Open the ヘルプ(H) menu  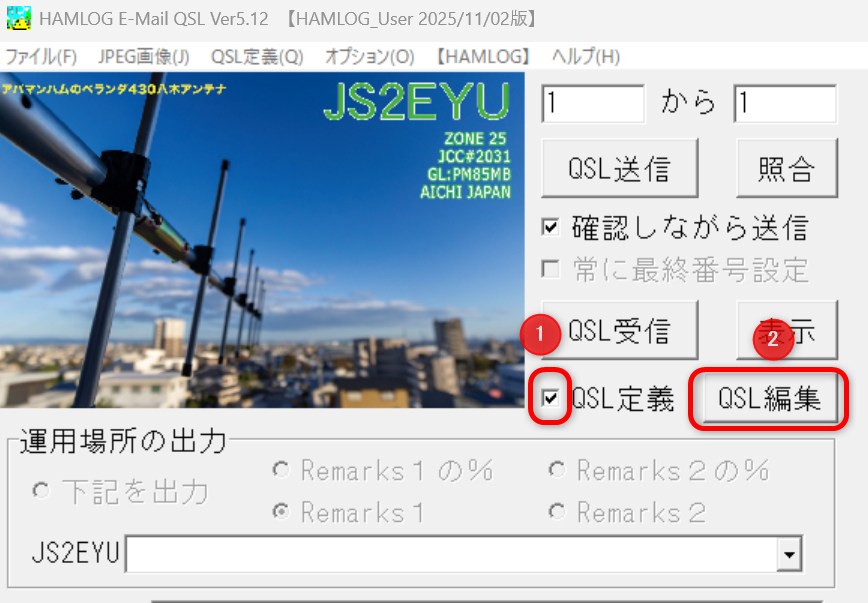[x=585, y=57]
